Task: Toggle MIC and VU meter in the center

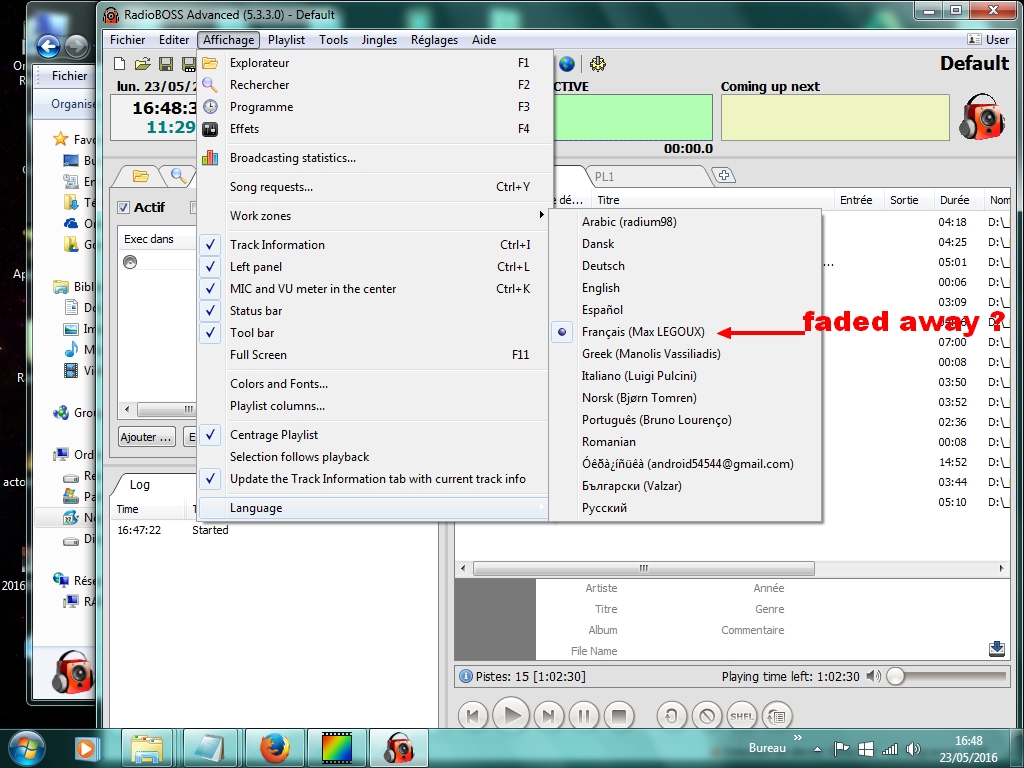Action: [x=372, y=289]
